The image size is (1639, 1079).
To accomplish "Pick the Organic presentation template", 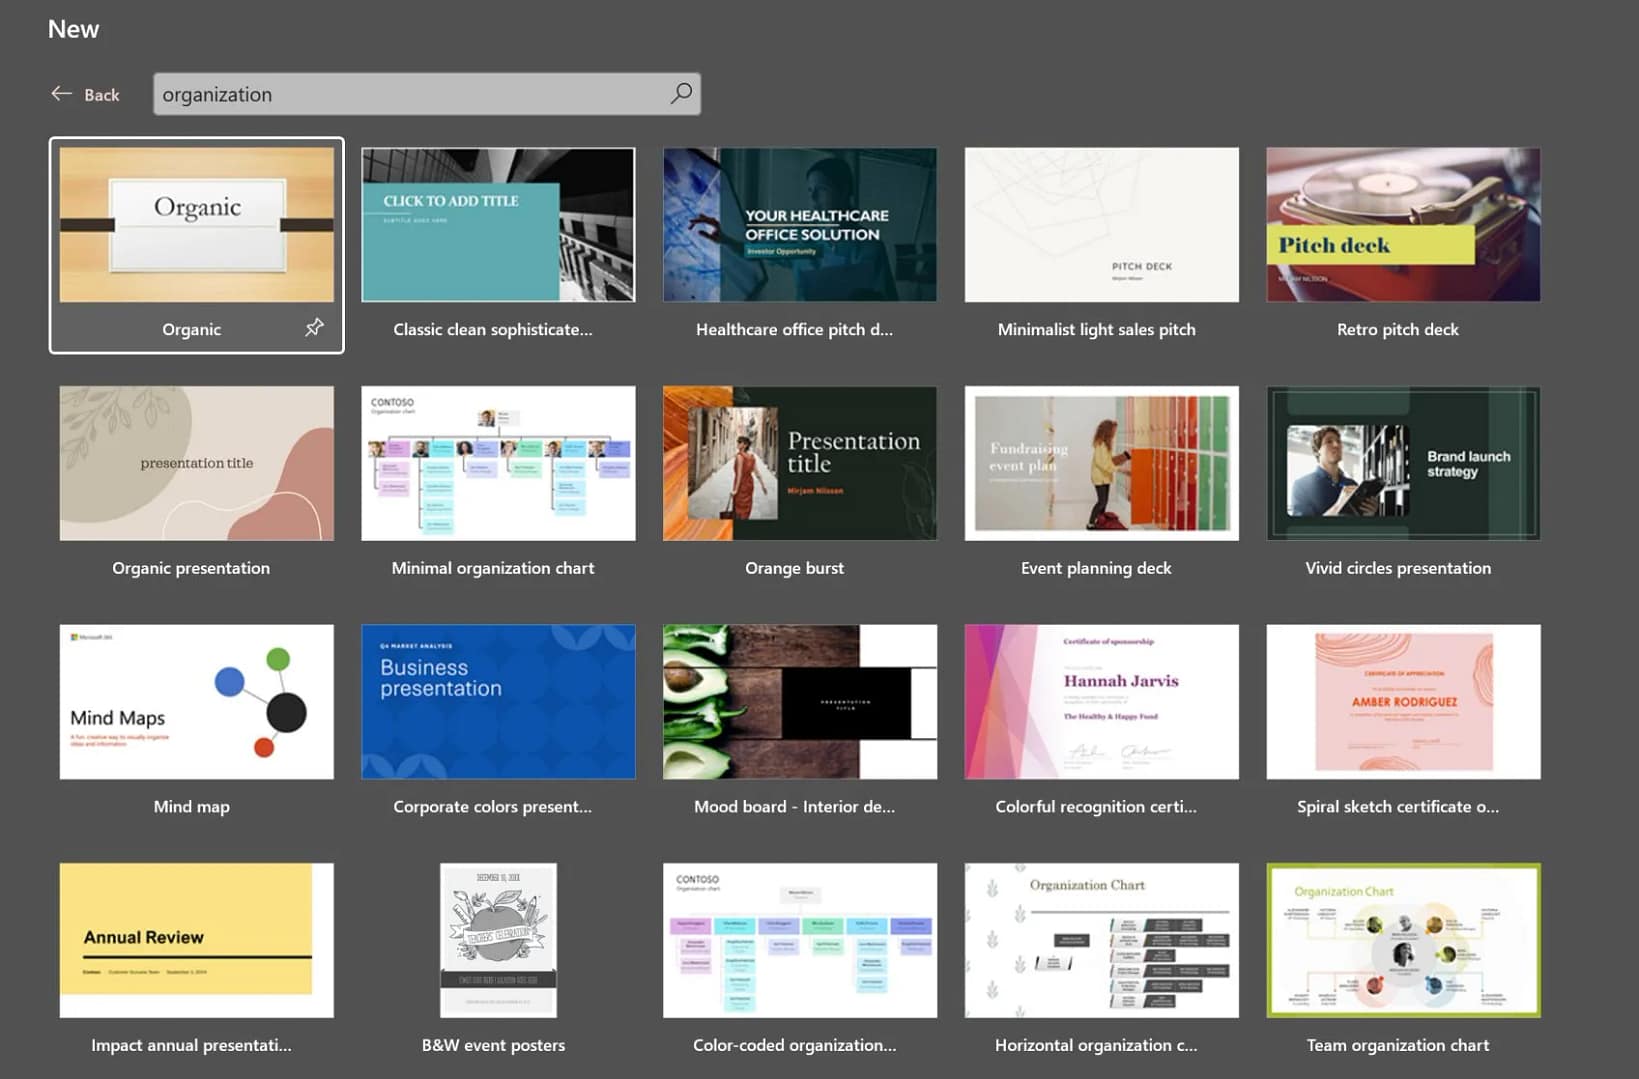I will click(x=197, y=463).
